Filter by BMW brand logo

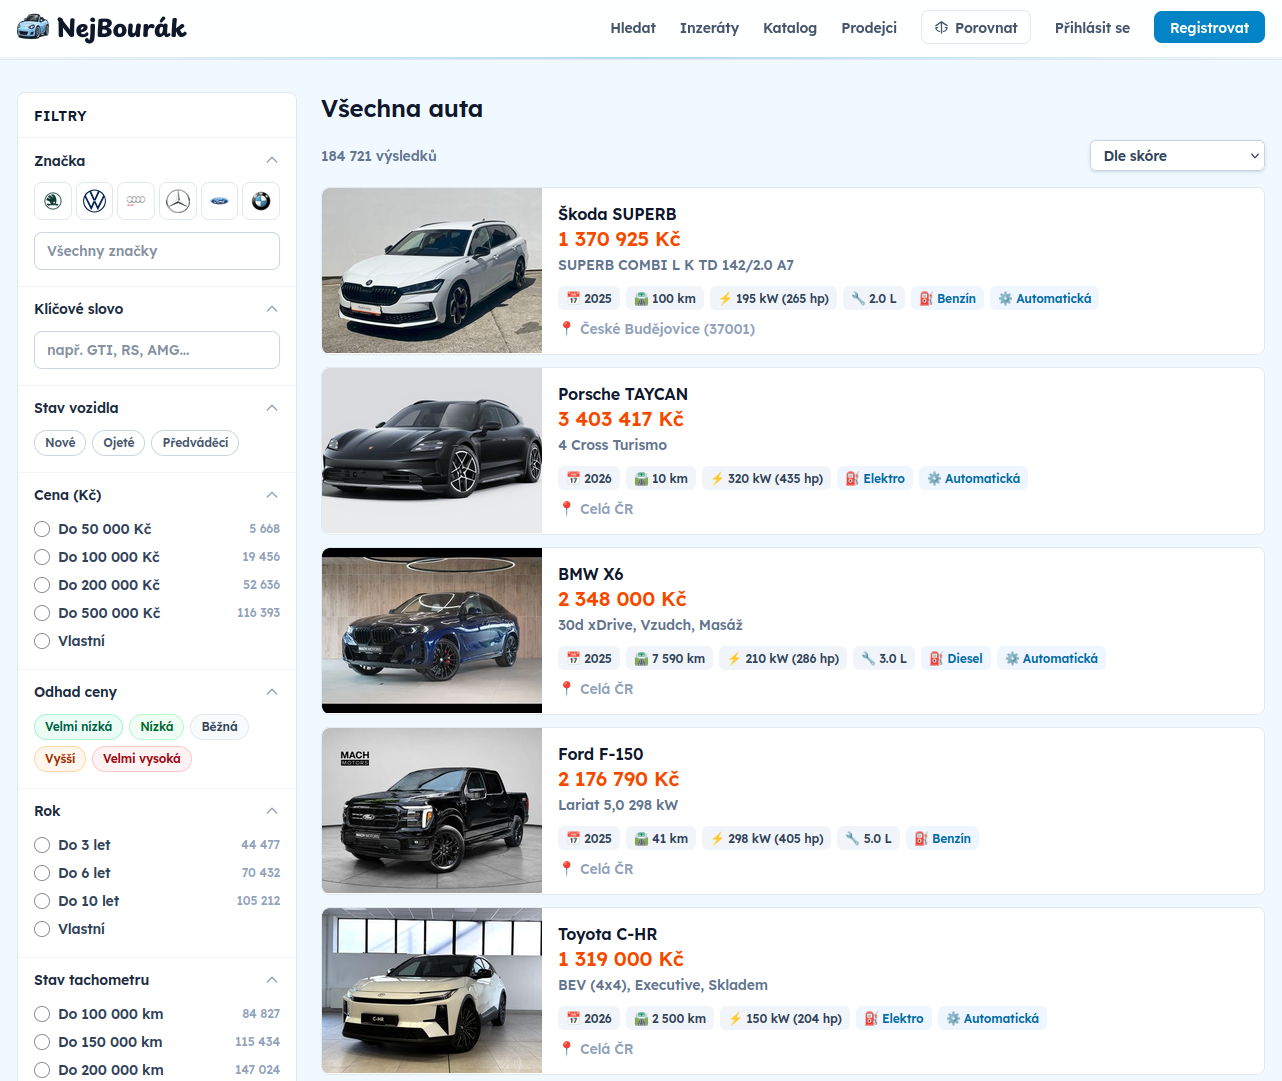(261, 201)
